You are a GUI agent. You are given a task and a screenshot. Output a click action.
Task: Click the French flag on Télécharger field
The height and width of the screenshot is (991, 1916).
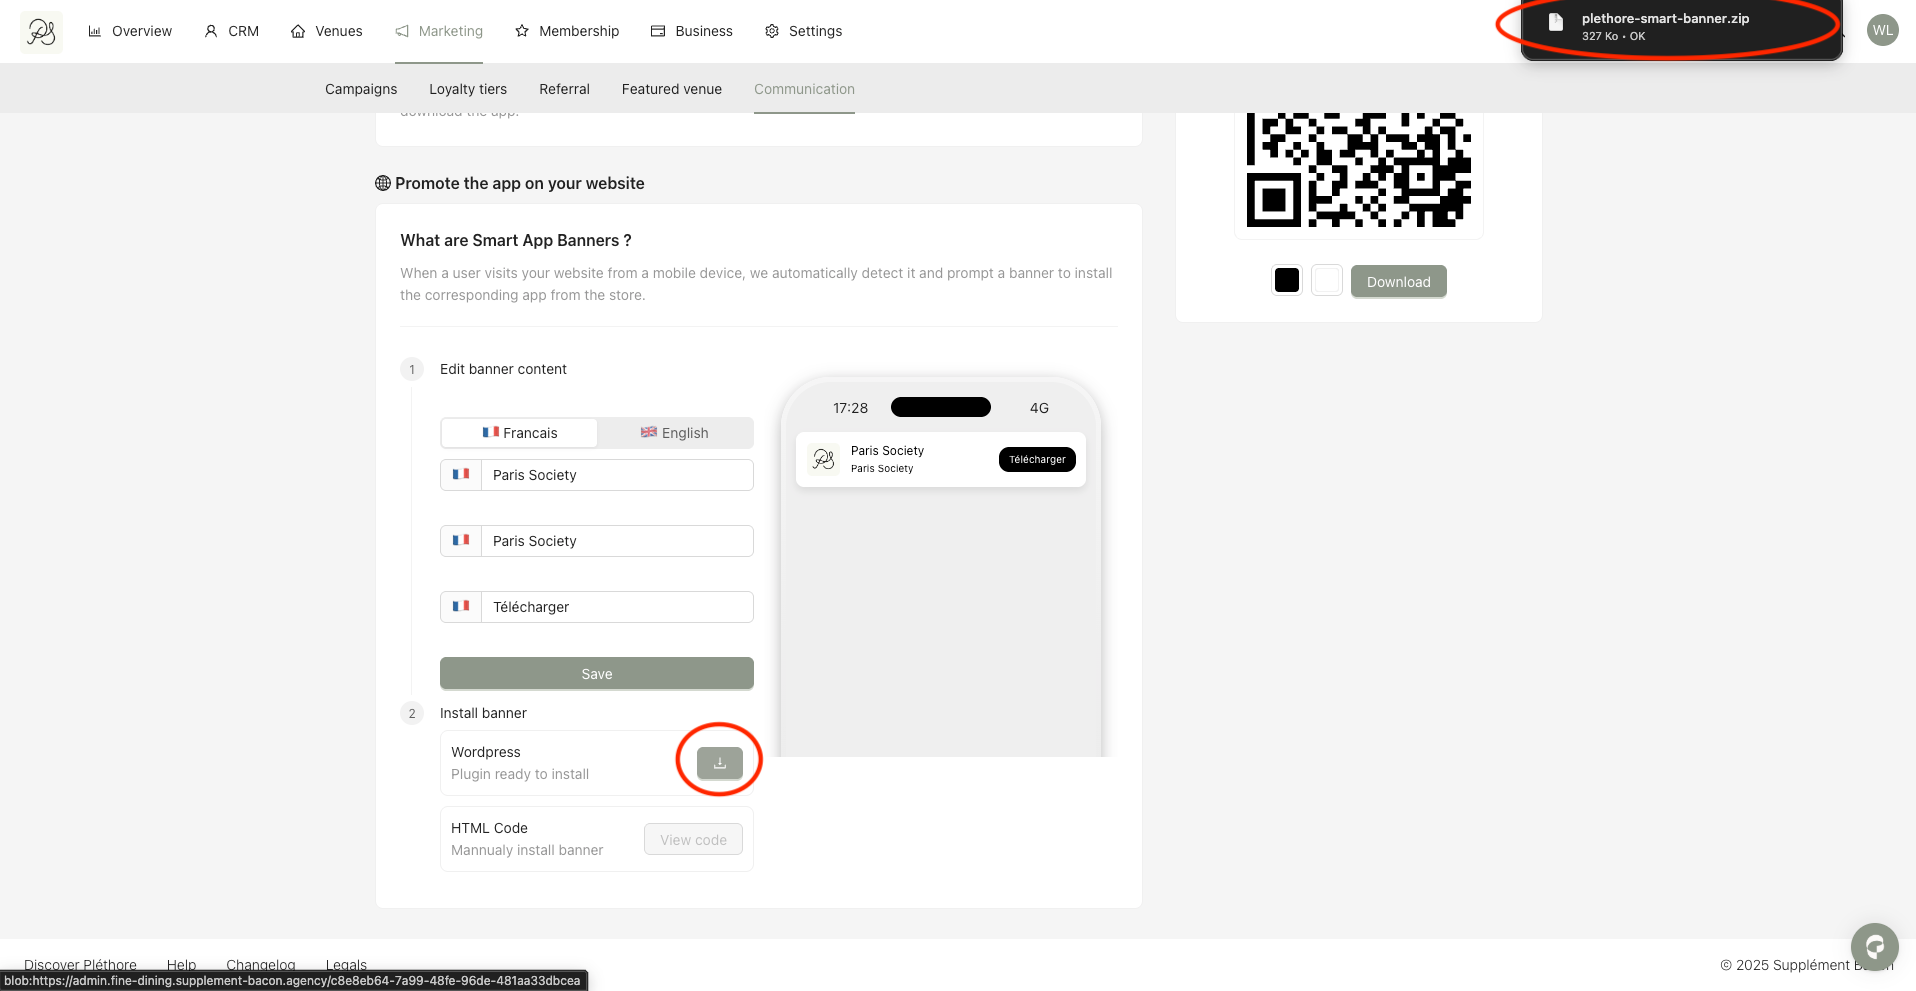point(461,606)
